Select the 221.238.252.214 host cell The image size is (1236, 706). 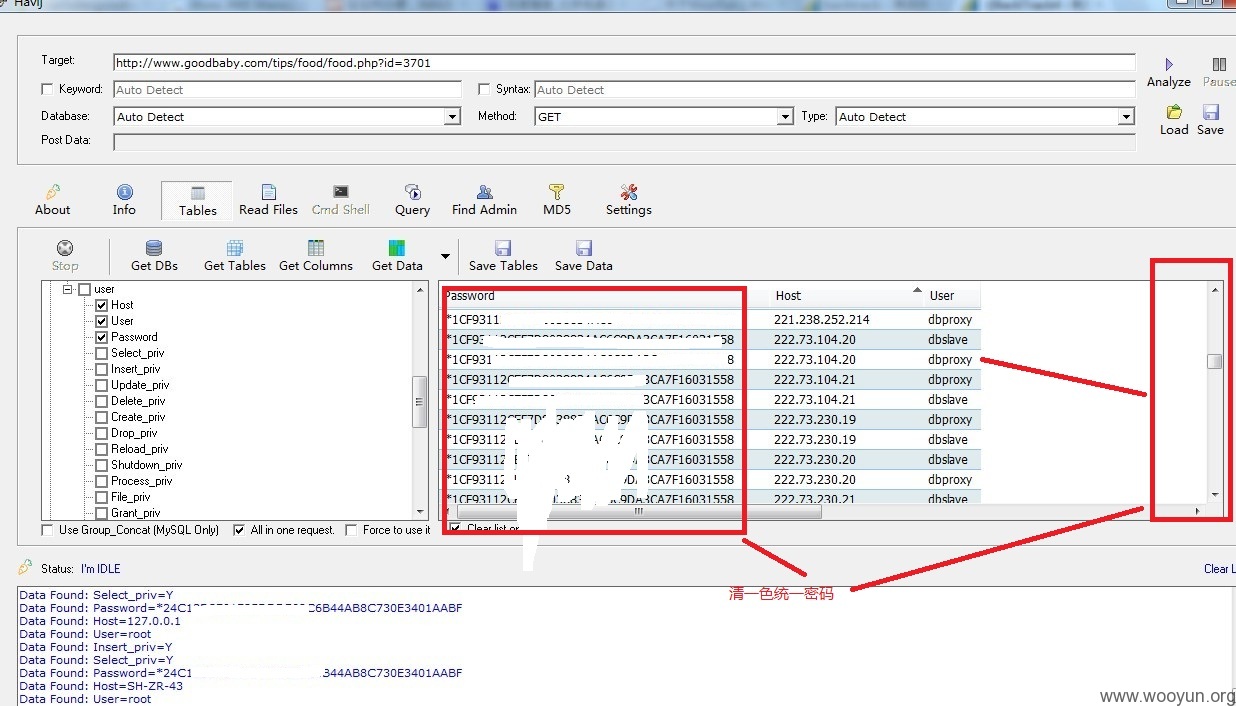tap(822, 320)
